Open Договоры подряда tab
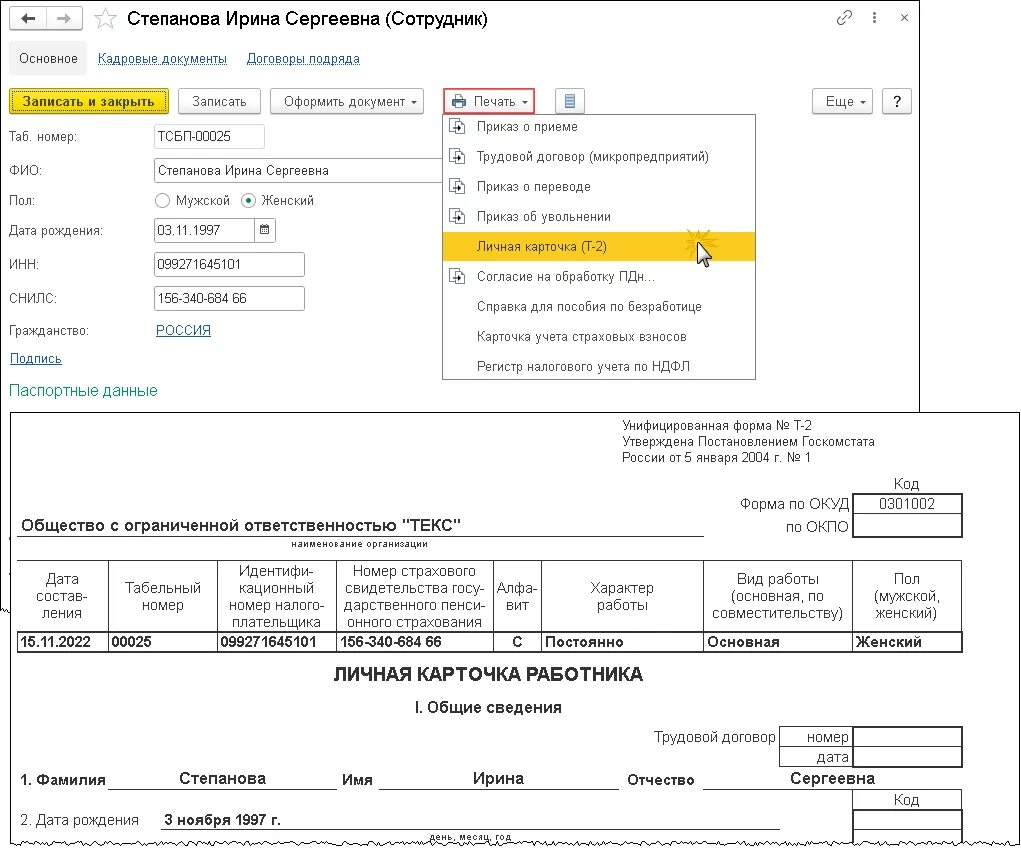The image size is (1021, 850). tap(303, 59)
